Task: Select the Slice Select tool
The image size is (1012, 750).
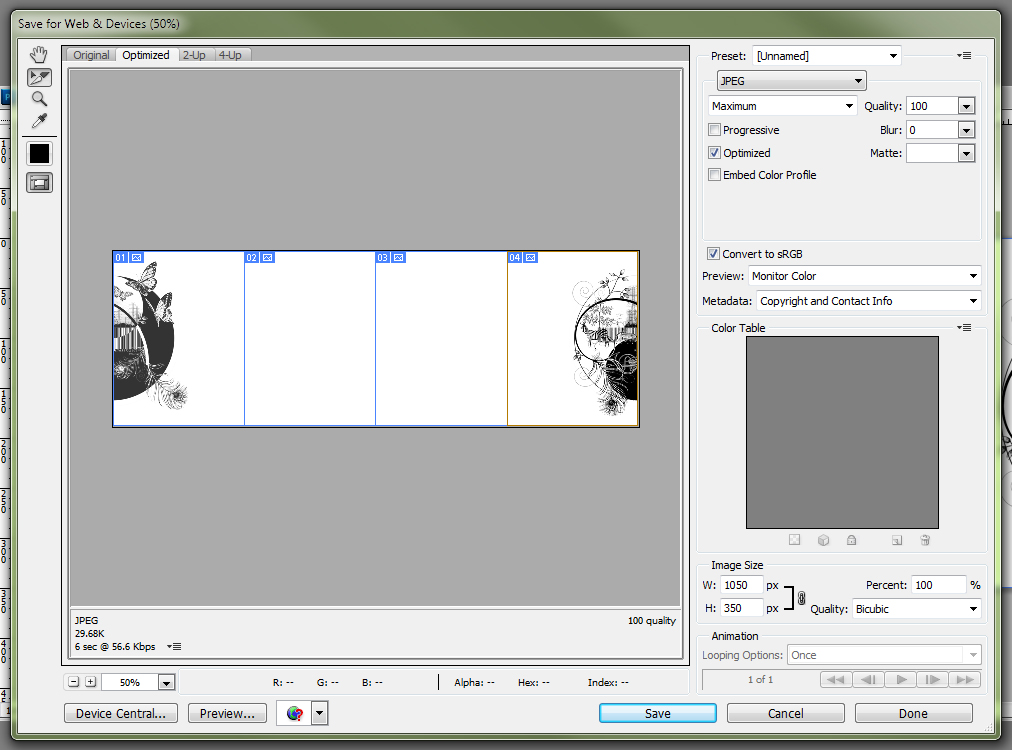Action: pyautogui.click(x=40, y=77)
